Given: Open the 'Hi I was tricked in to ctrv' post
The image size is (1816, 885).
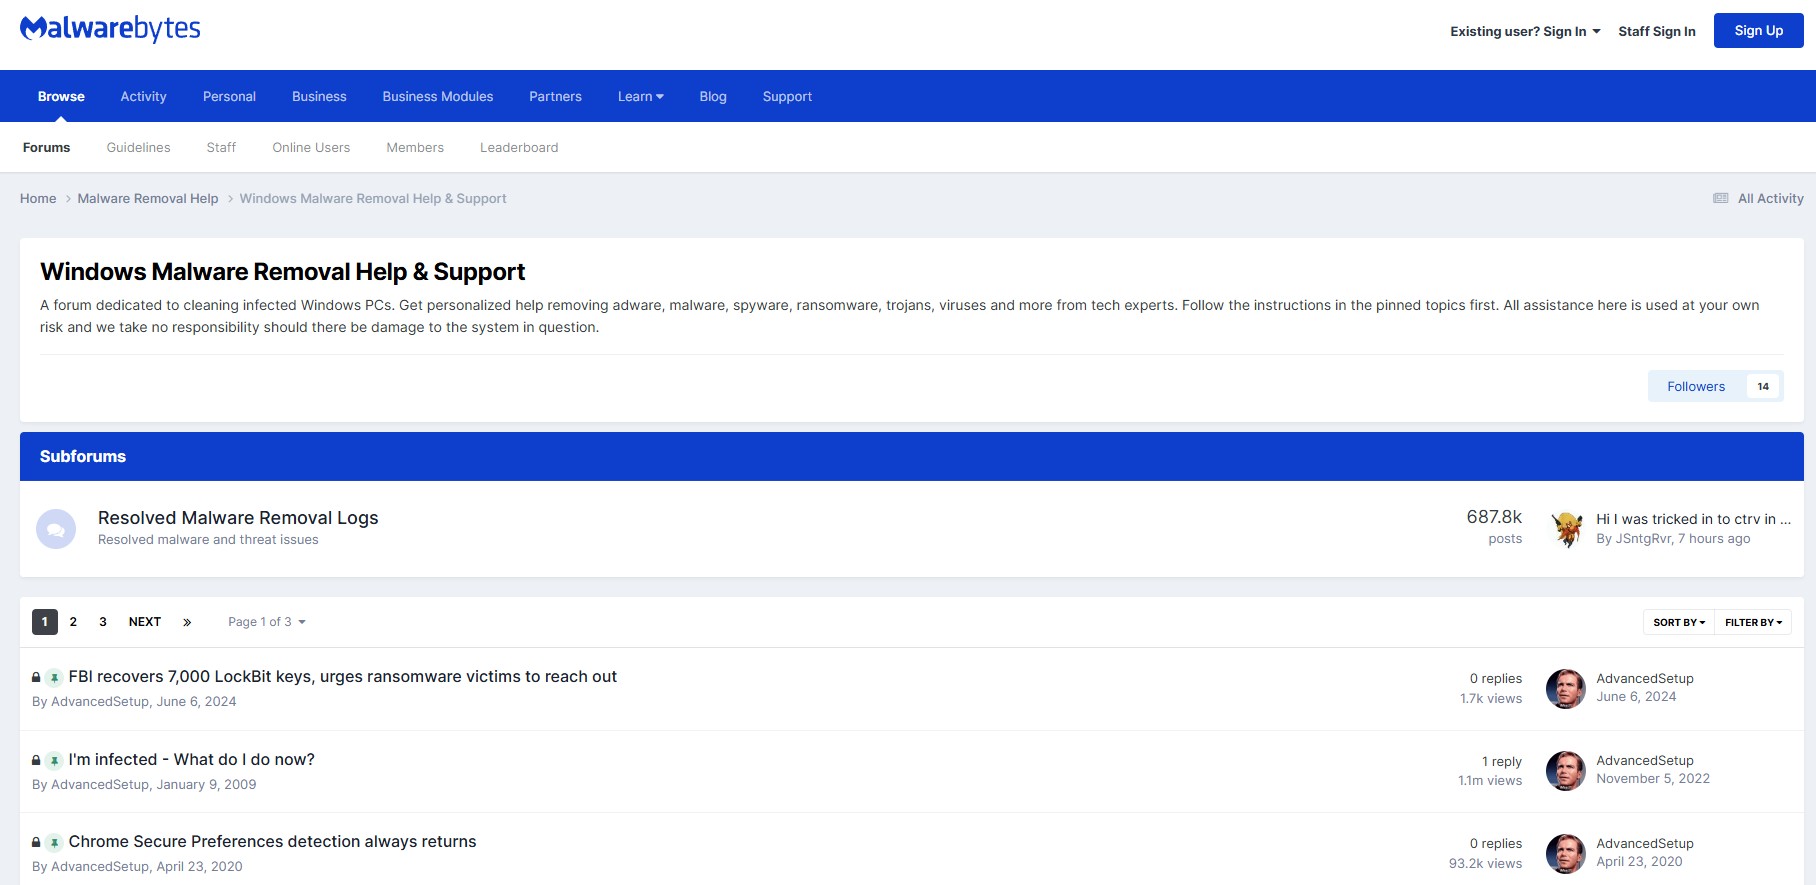Looking at the screenshot, I should (1693, 518).
